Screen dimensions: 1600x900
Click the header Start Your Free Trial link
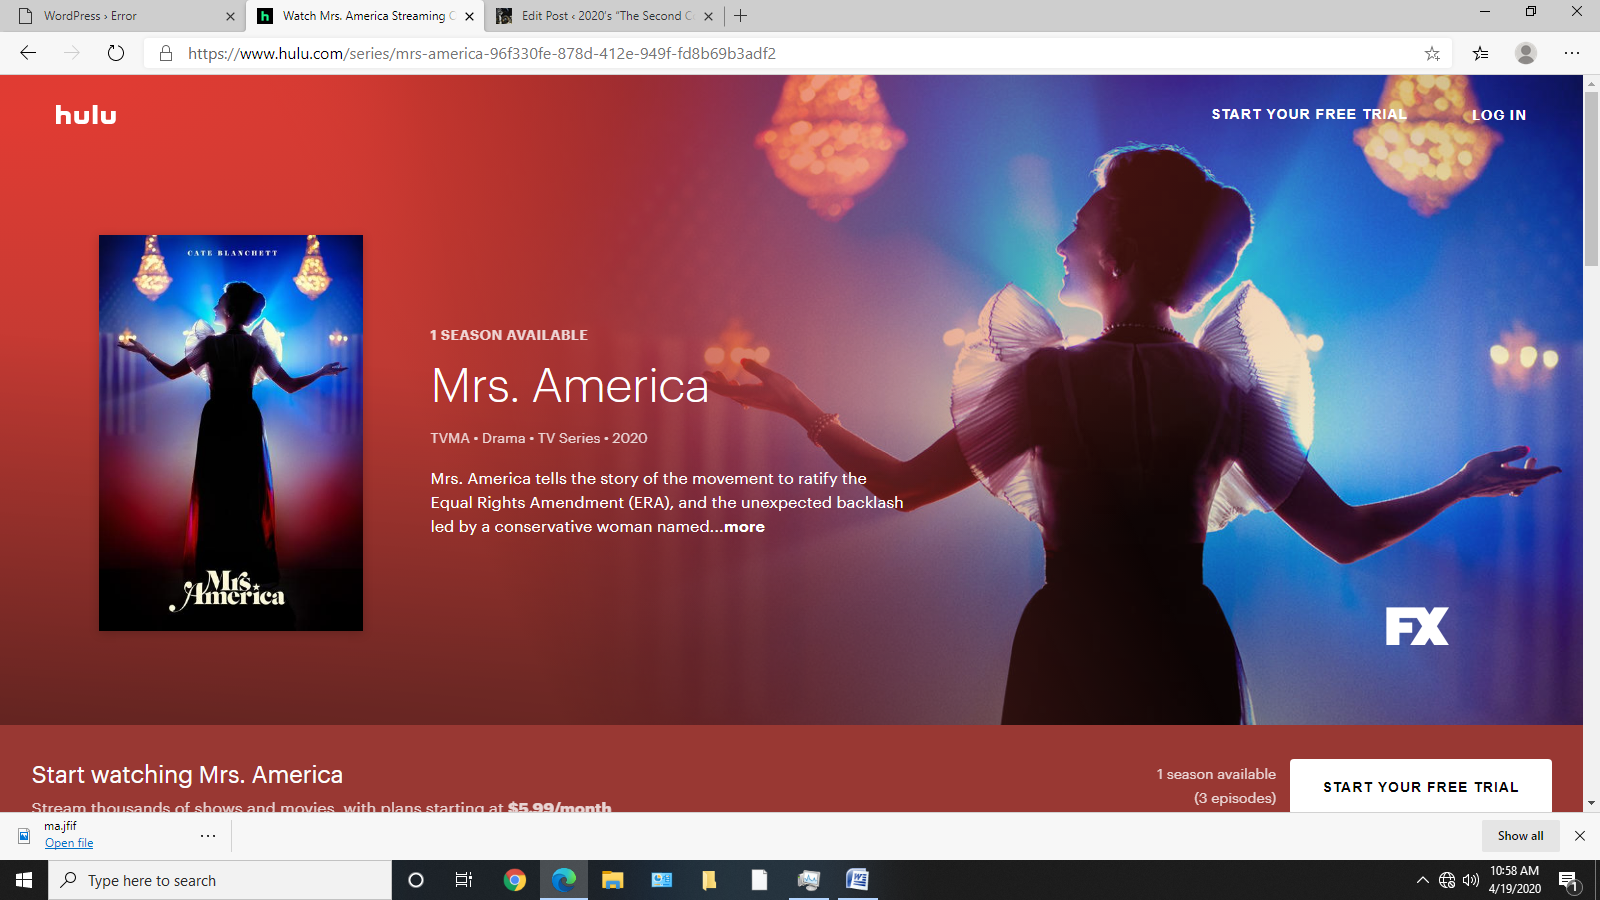click(x=1309, y=114)
